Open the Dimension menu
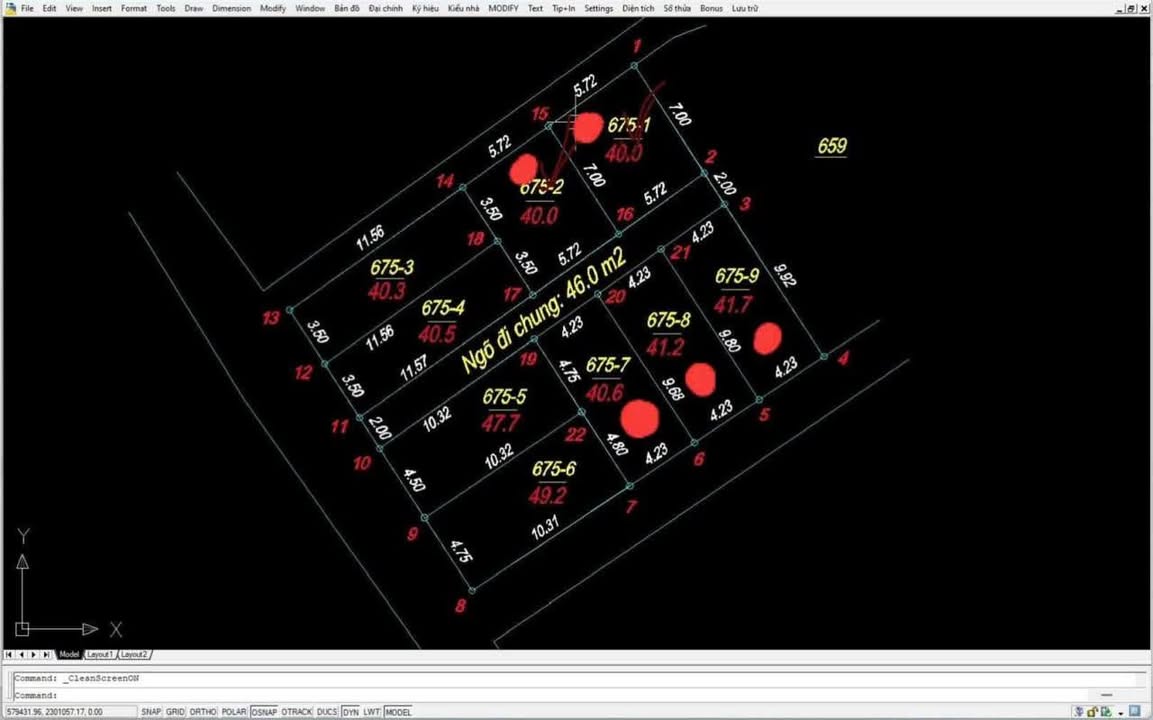Viewport: 1153px width, 720px height. coord(231,8)
